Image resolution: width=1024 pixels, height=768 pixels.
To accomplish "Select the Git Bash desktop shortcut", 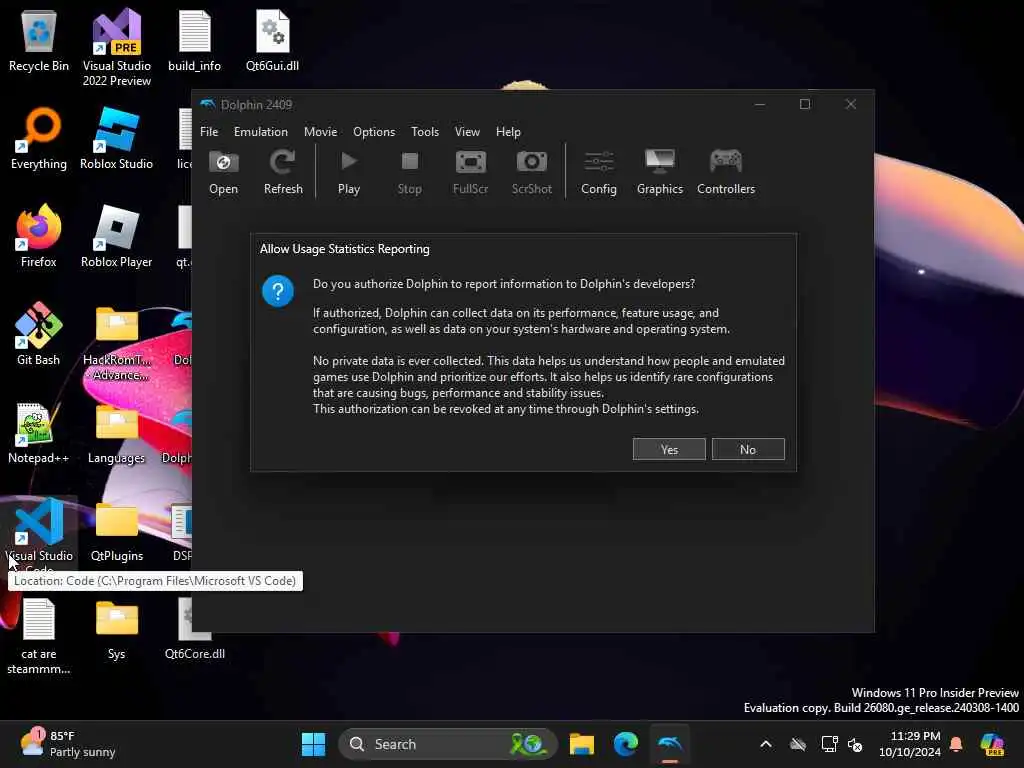I will tap(39, 334).
